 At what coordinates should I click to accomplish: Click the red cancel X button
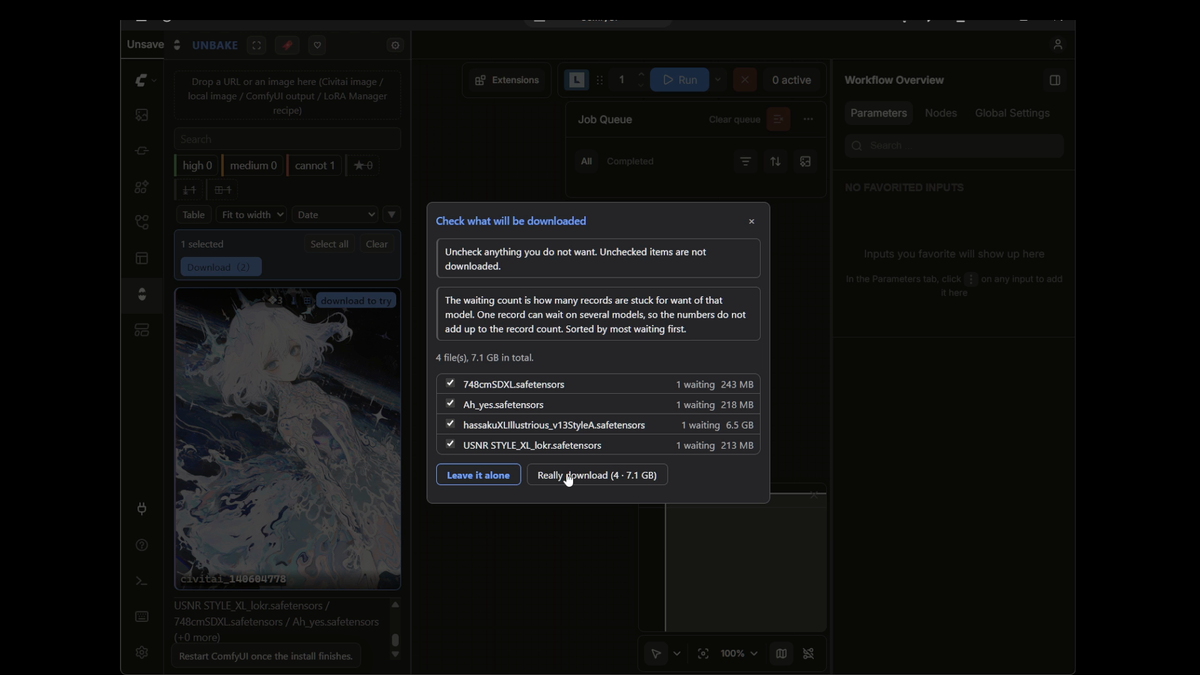[745, 80]
